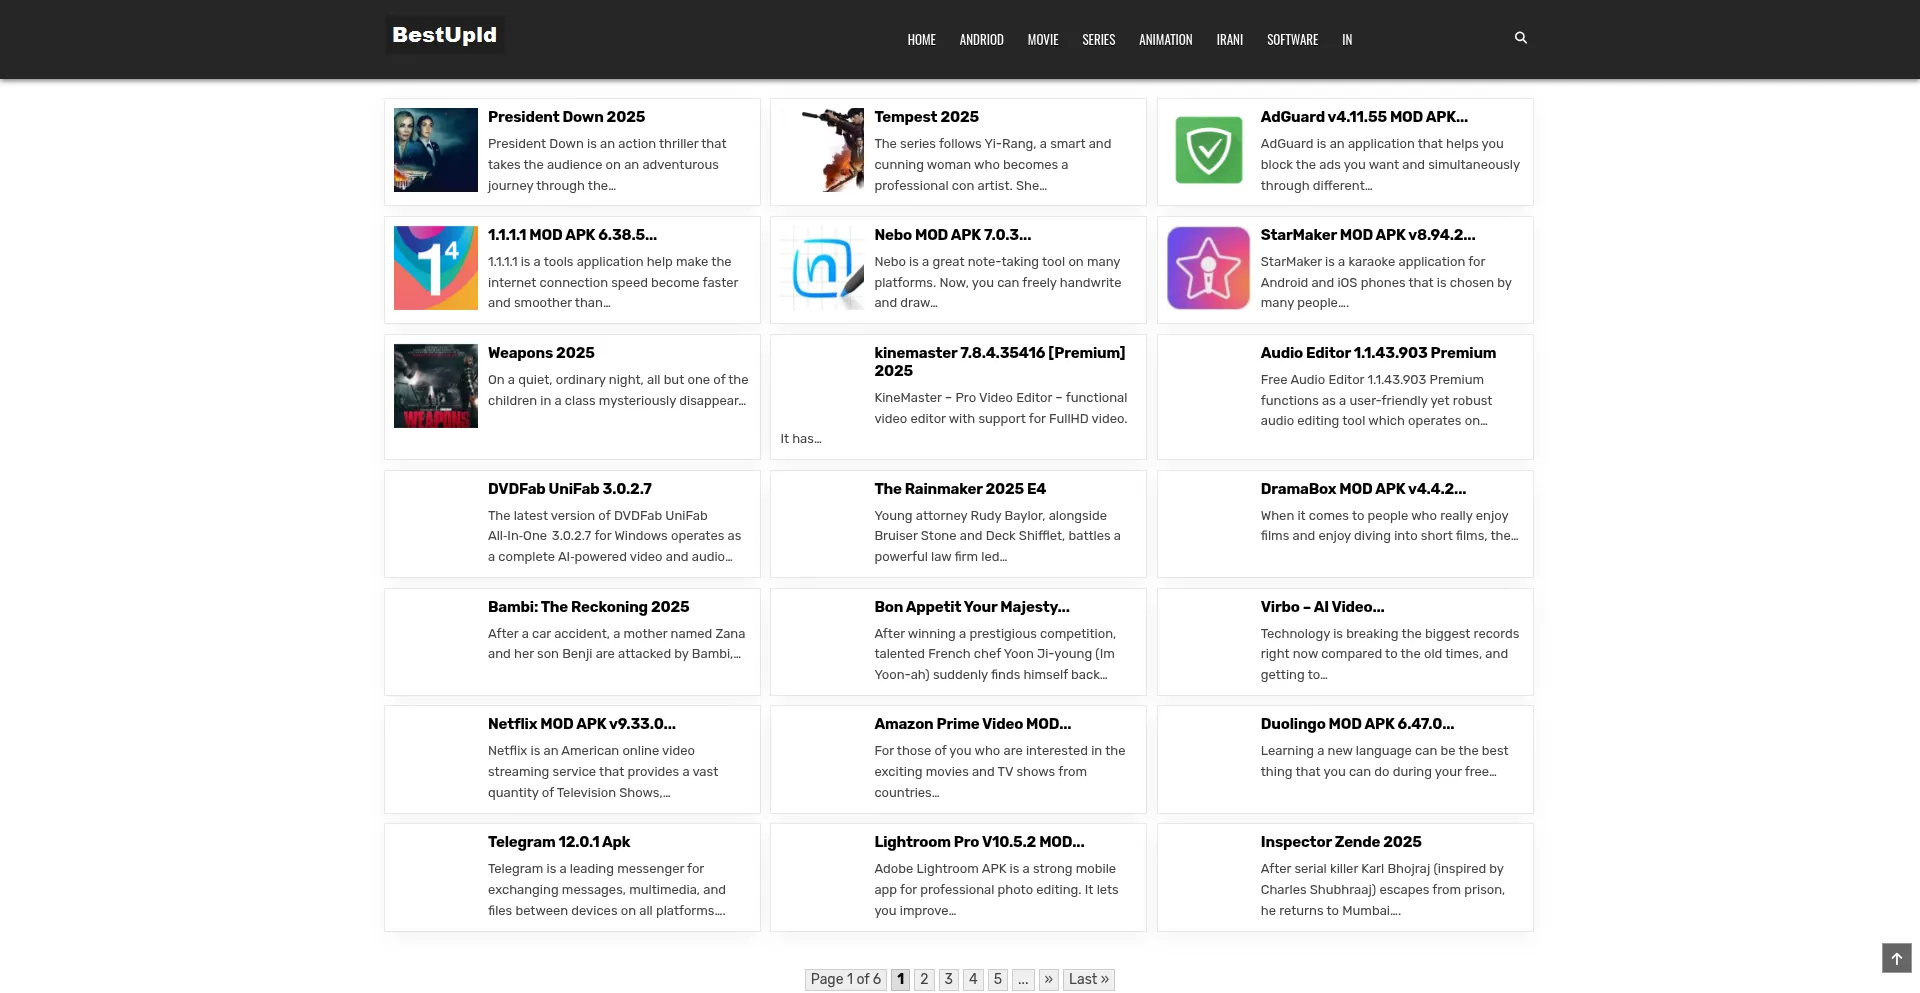Open Weapons 2025 title link
Viewport: 1920px width, 993px height.
point(541,353)
